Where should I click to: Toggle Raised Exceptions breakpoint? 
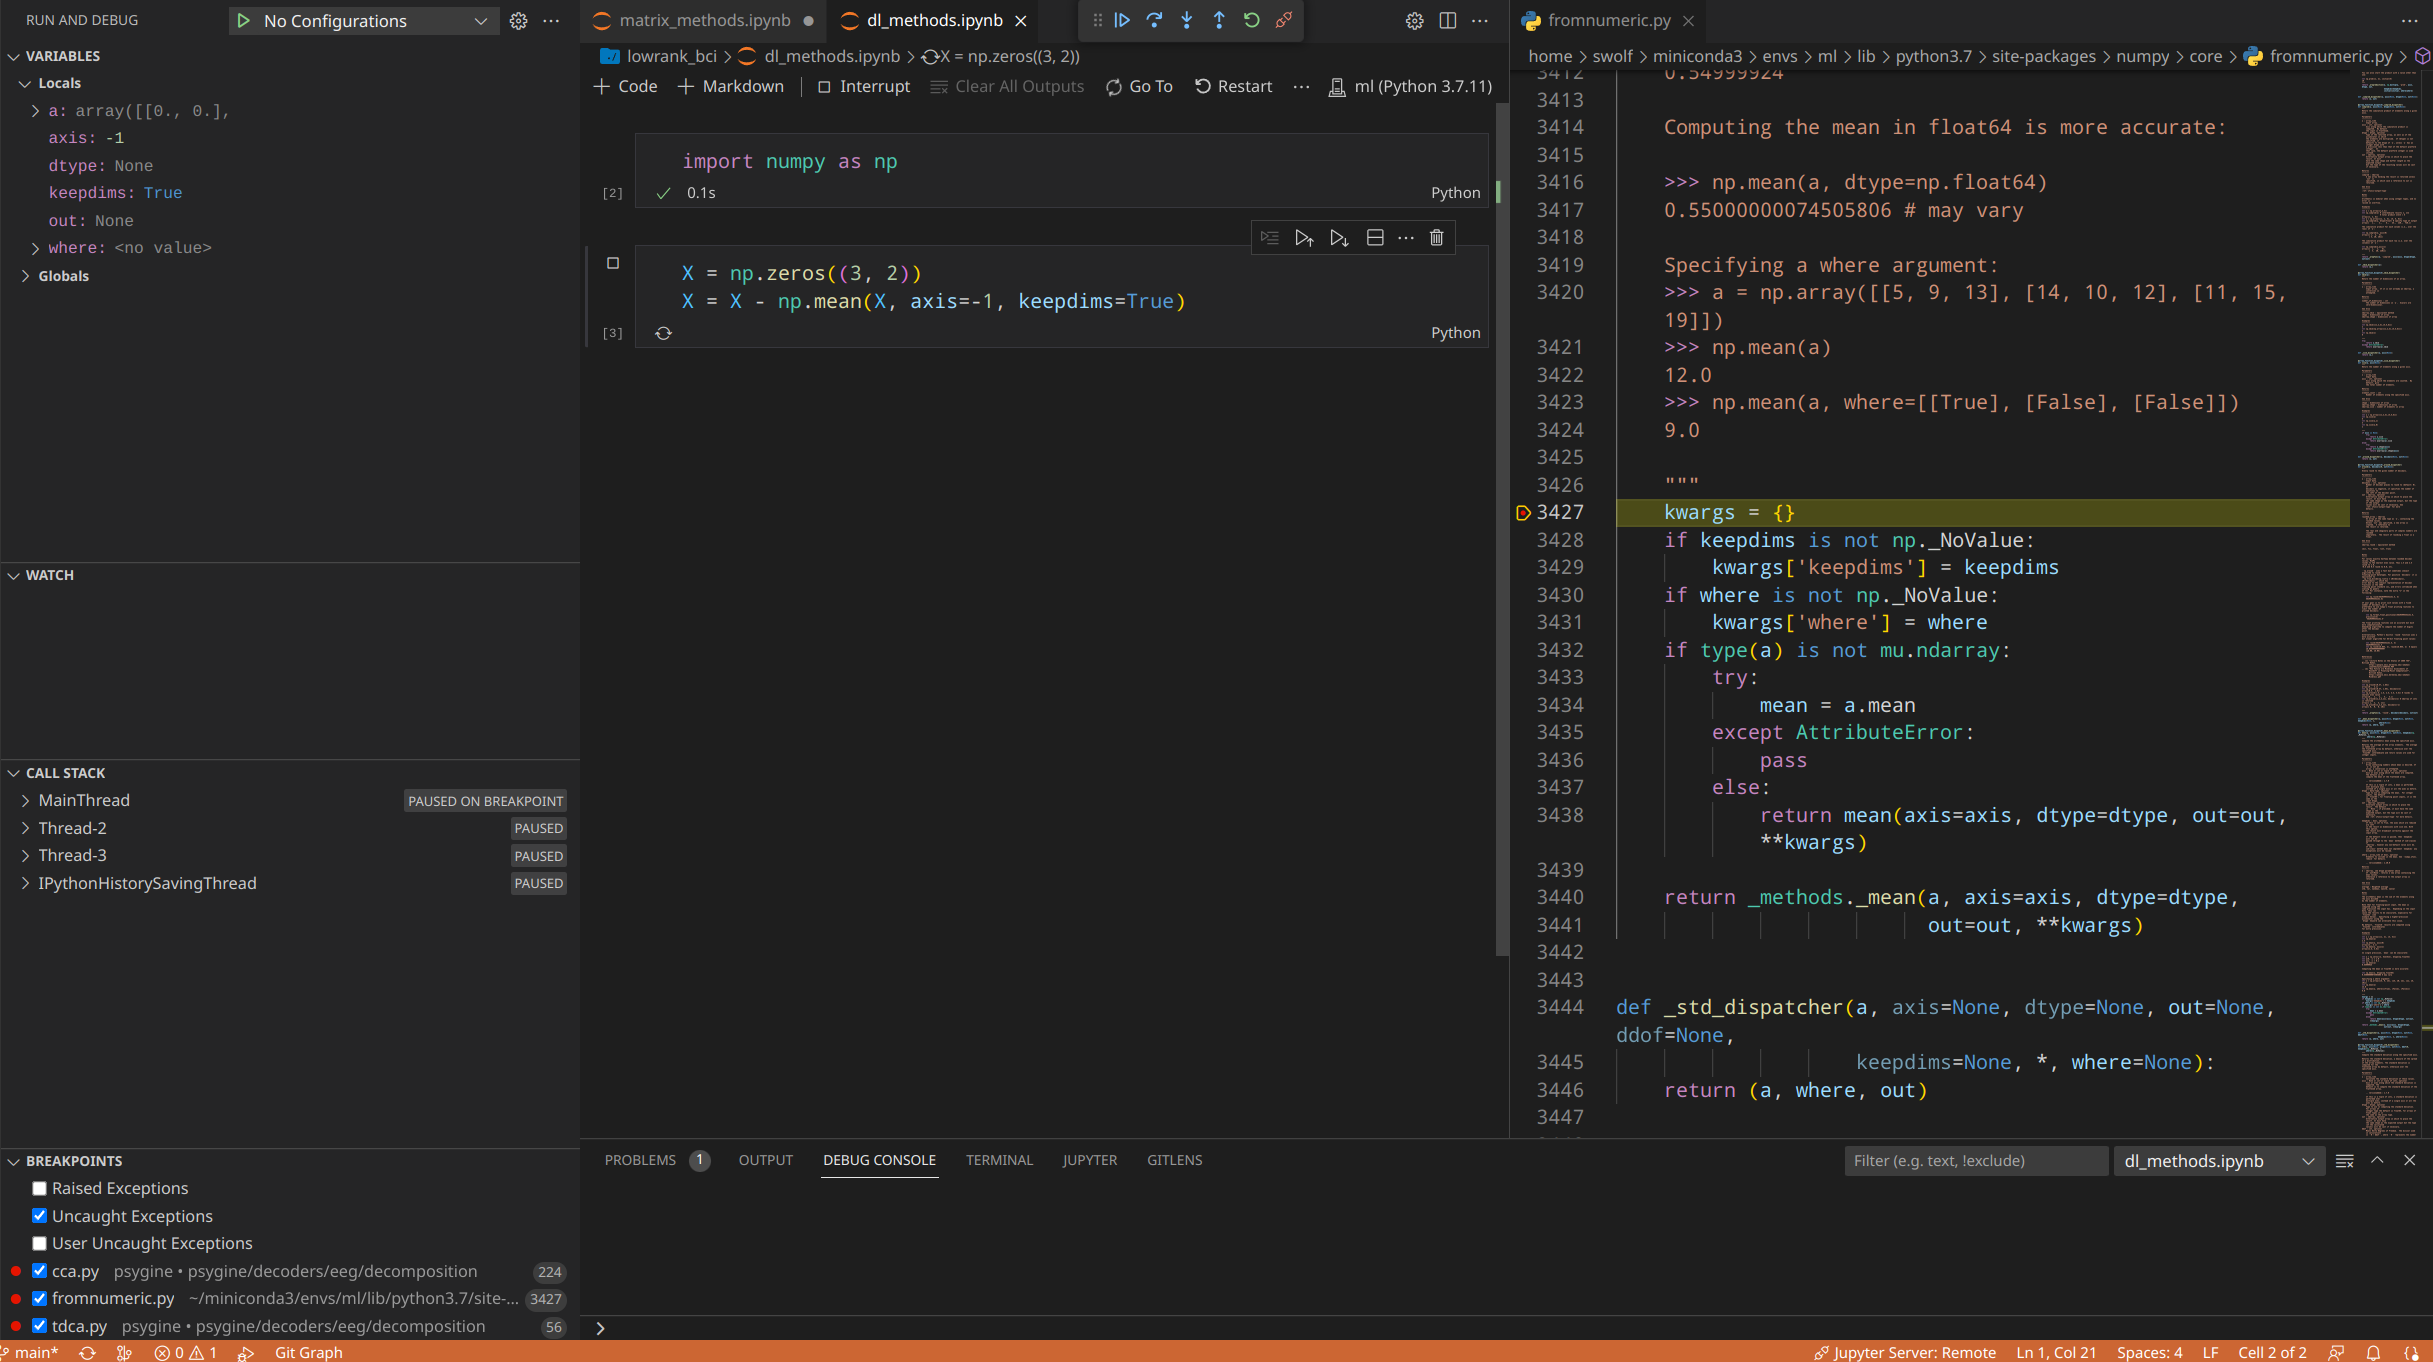[39, 1188]
